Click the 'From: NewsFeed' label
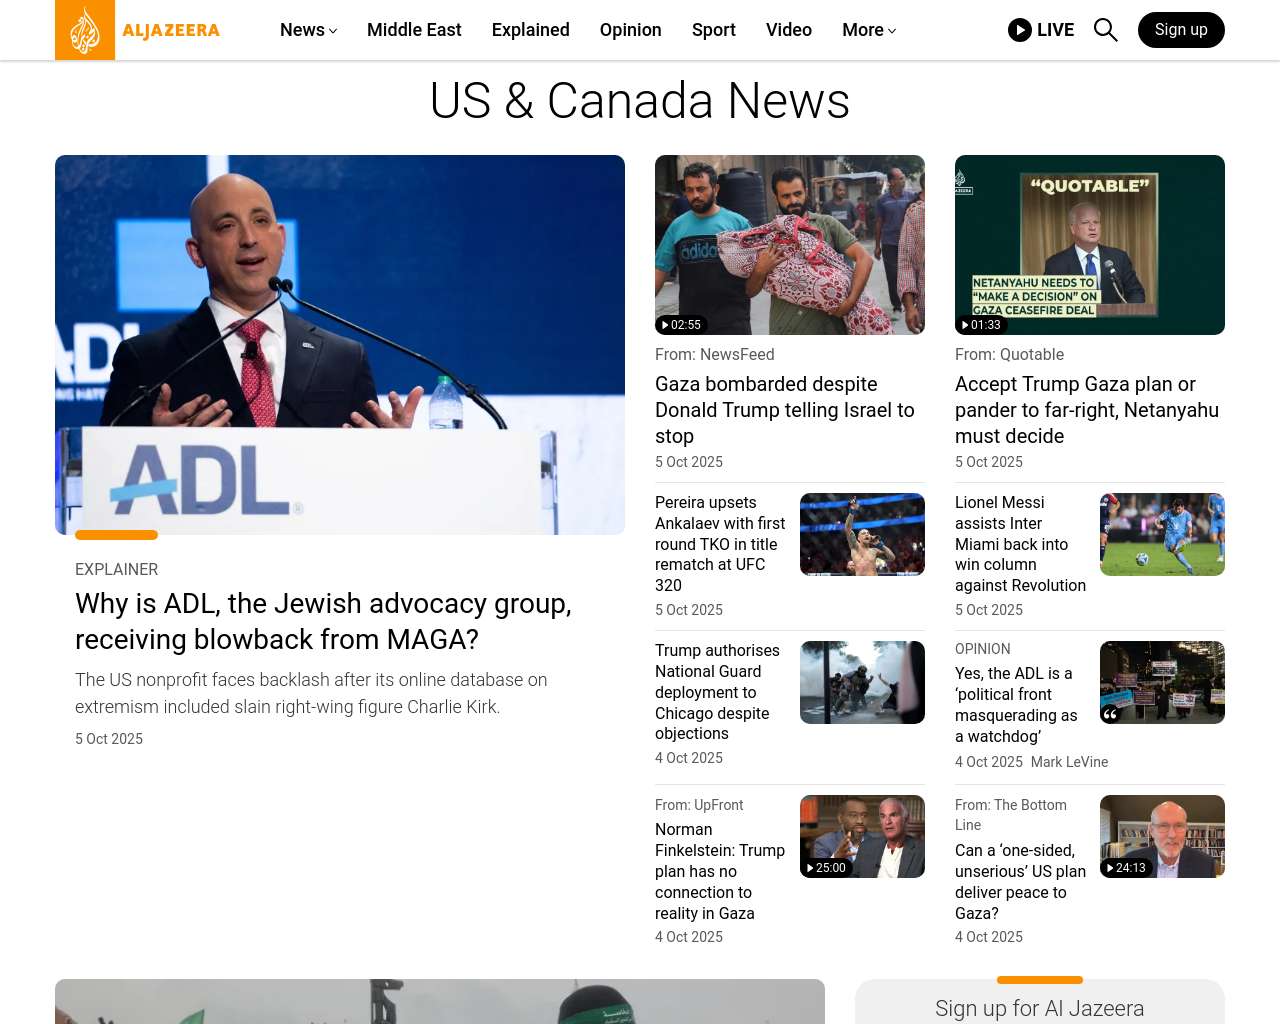1280x1024 pixels. 715,355
